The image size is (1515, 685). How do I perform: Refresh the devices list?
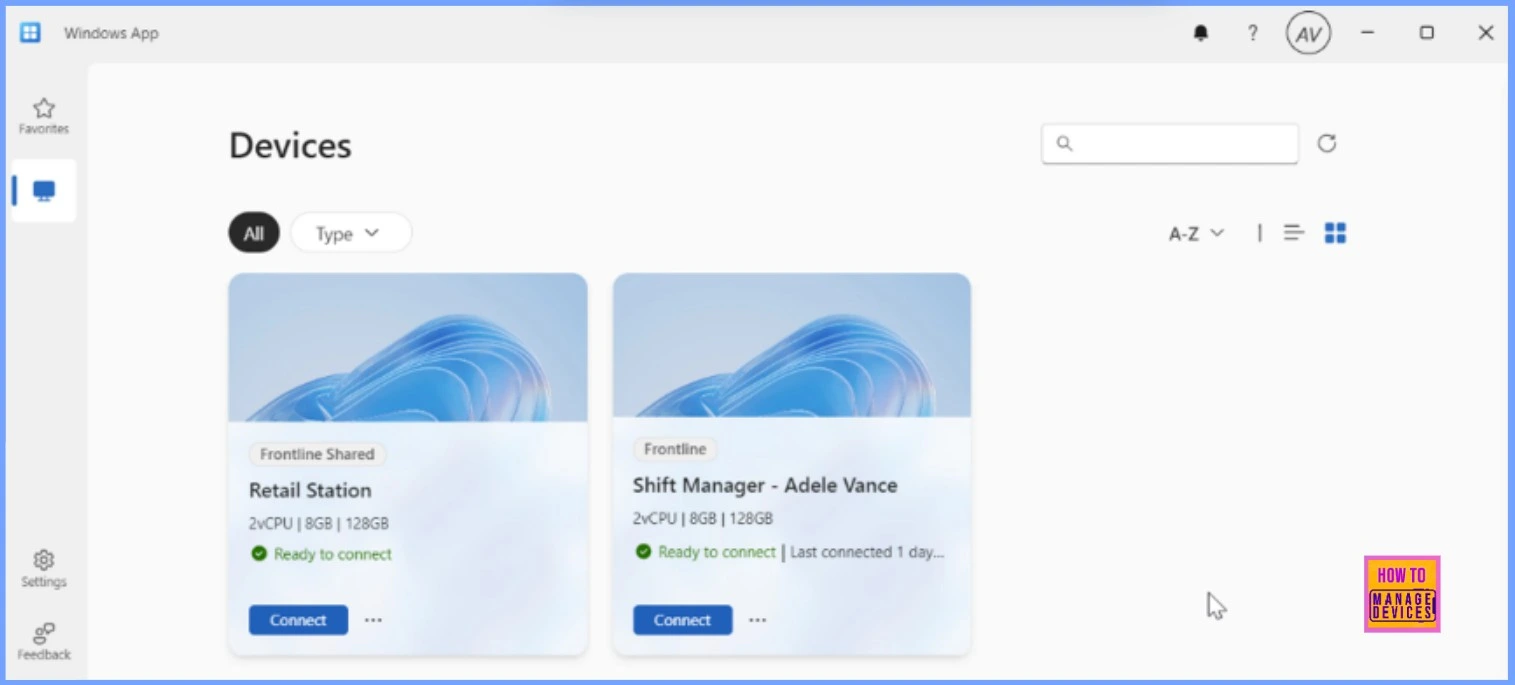point(1327,143)
